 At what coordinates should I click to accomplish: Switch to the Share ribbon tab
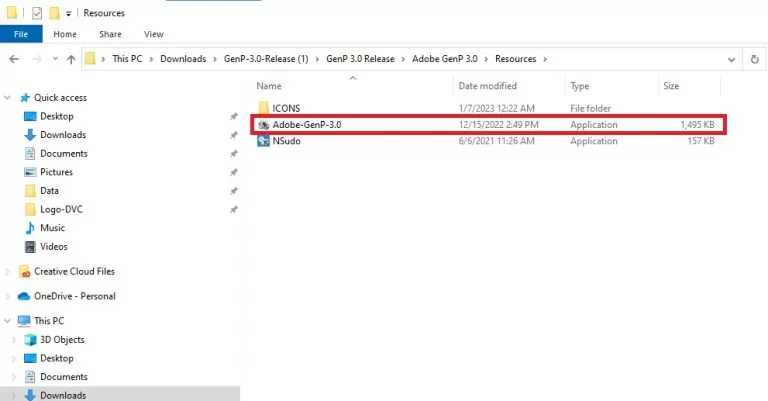click(x=110, y=34)
